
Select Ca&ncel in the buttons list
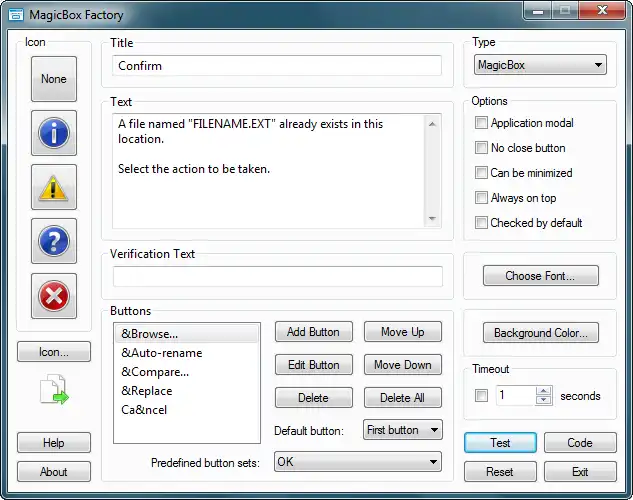187,410
